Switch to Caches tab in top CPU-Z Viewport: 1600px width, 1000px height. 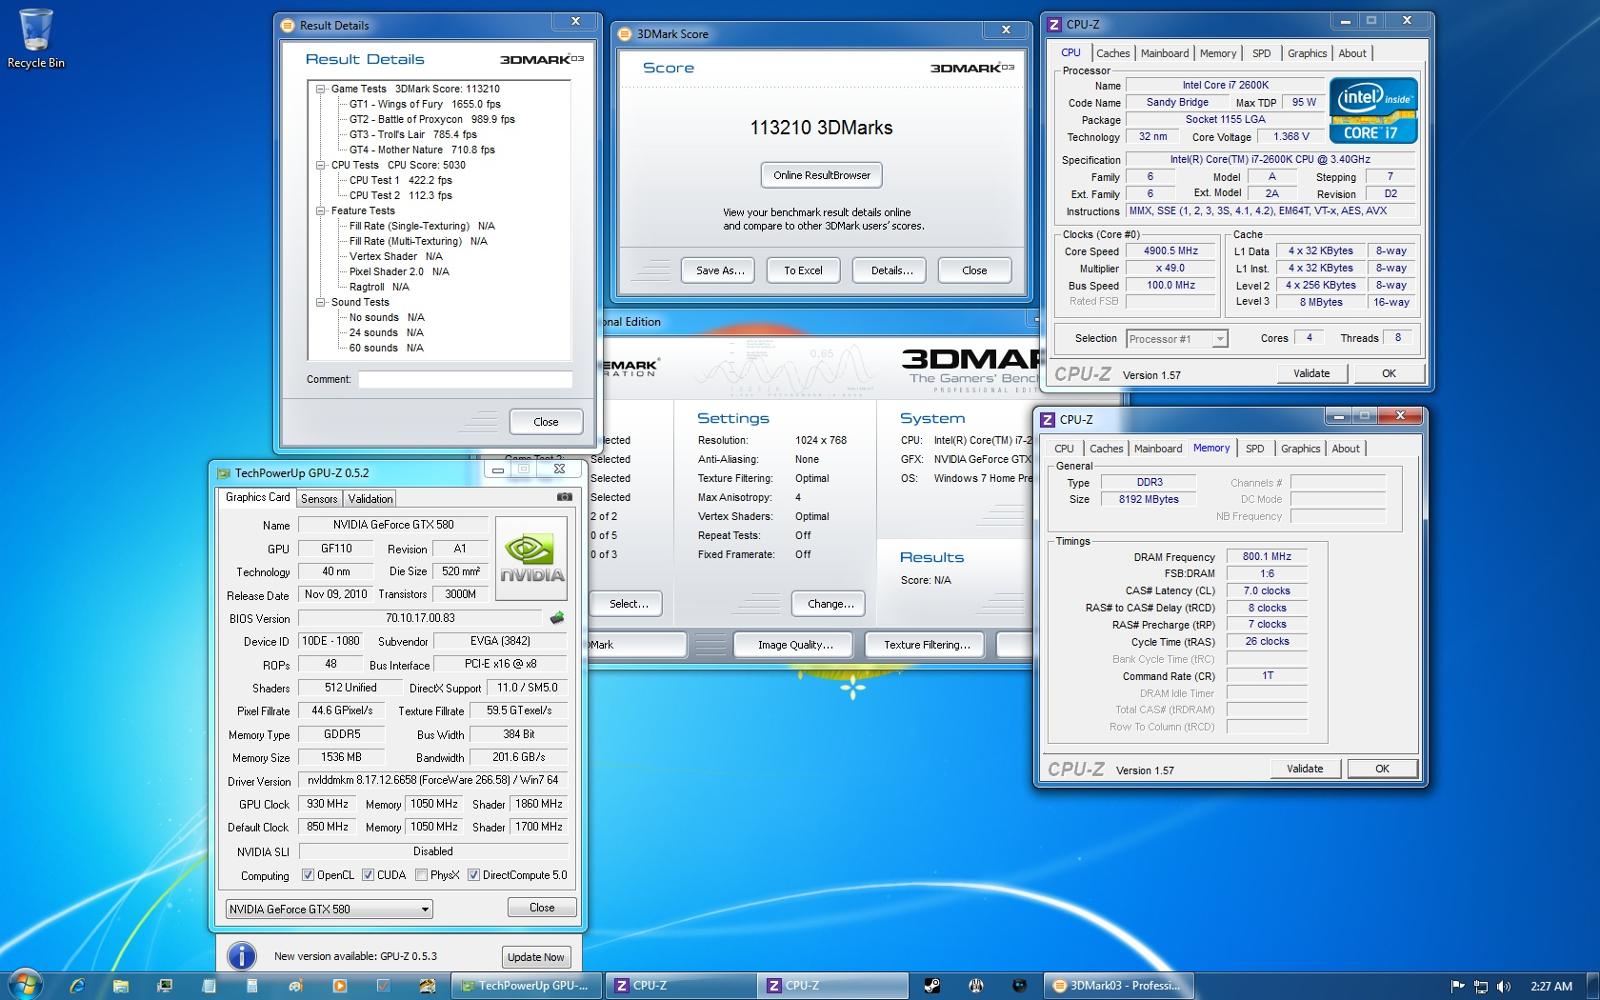point(1113,54)
